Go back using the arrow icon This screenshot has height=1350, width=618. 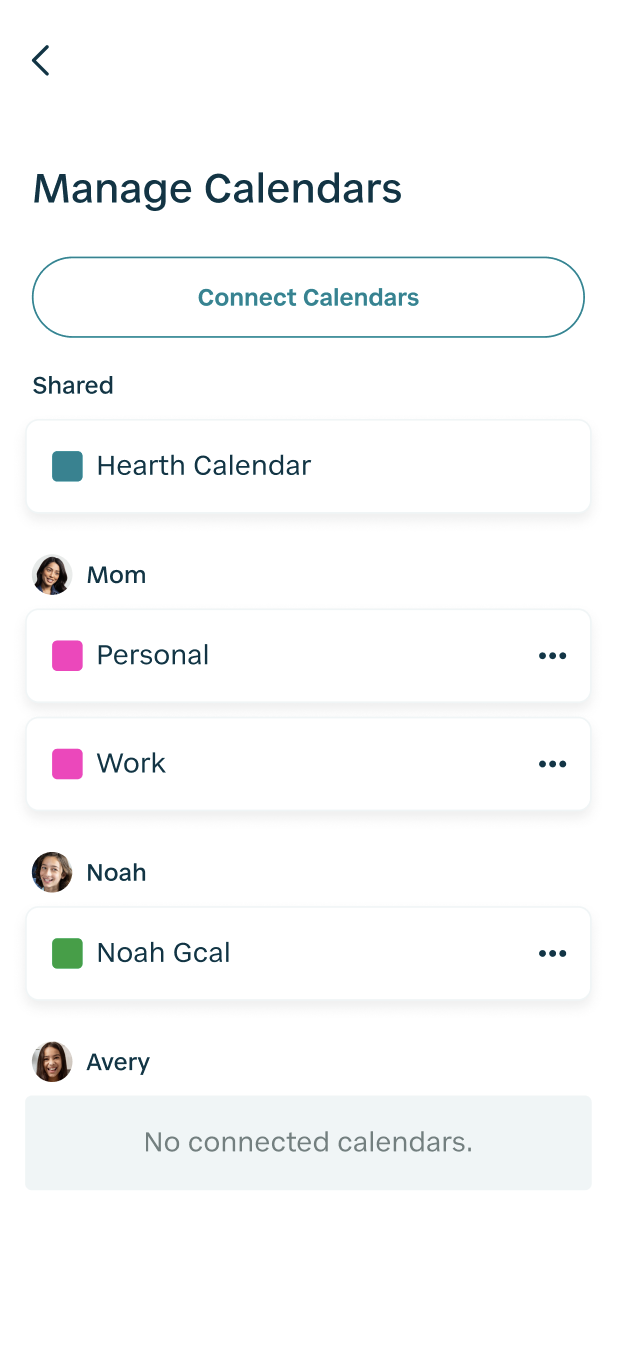(x=41, y=60)
